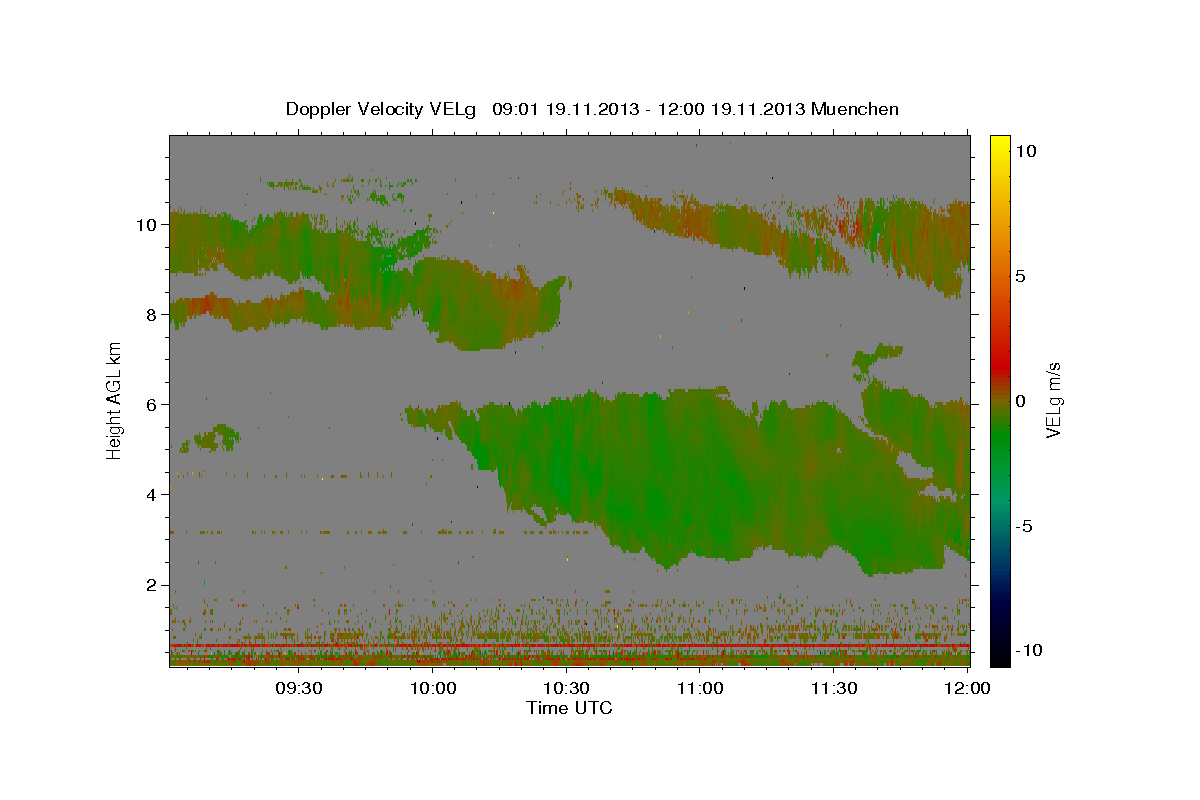
Task: Click the height tick label 4
Action: click(x=154, y=495)
